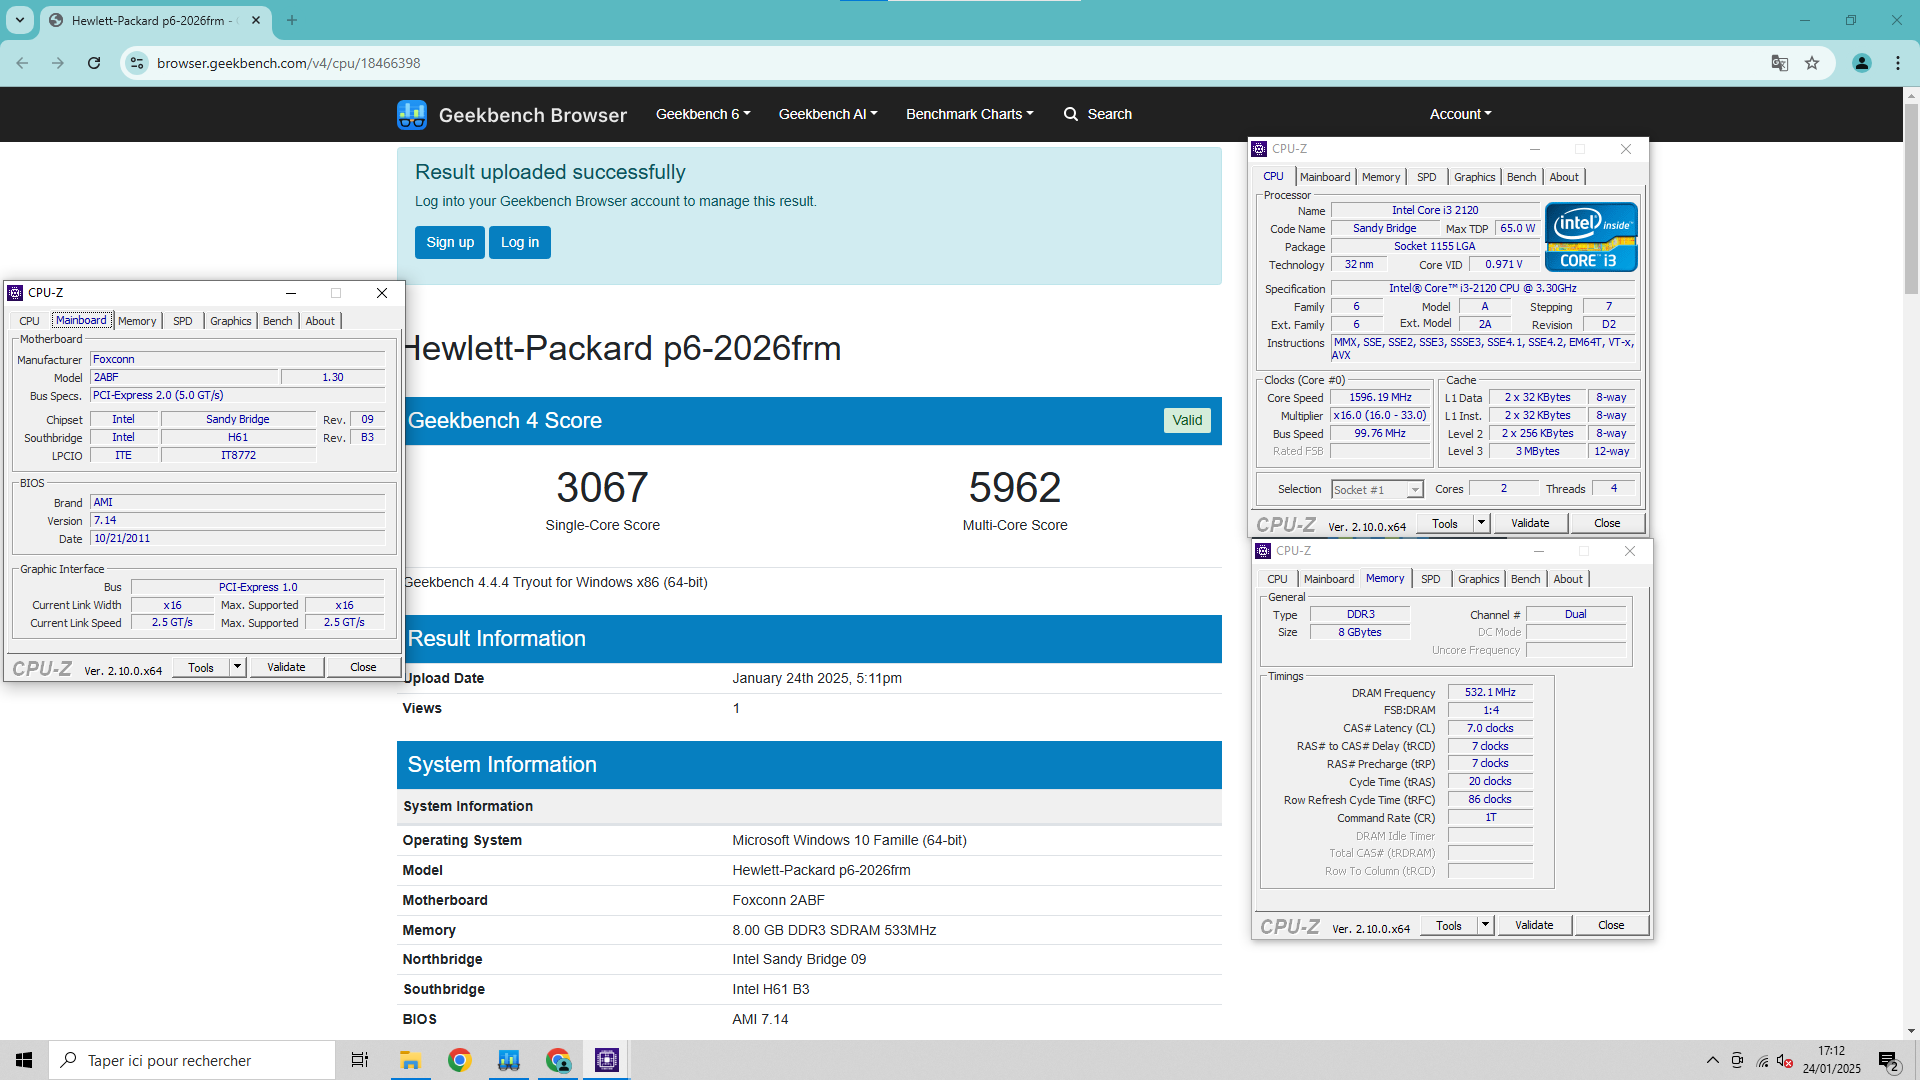The image size is (1920, 1080).
Task: Open Tools dropdown arrow in CPU tab CPU-Z window
Action: point(1482,523)
